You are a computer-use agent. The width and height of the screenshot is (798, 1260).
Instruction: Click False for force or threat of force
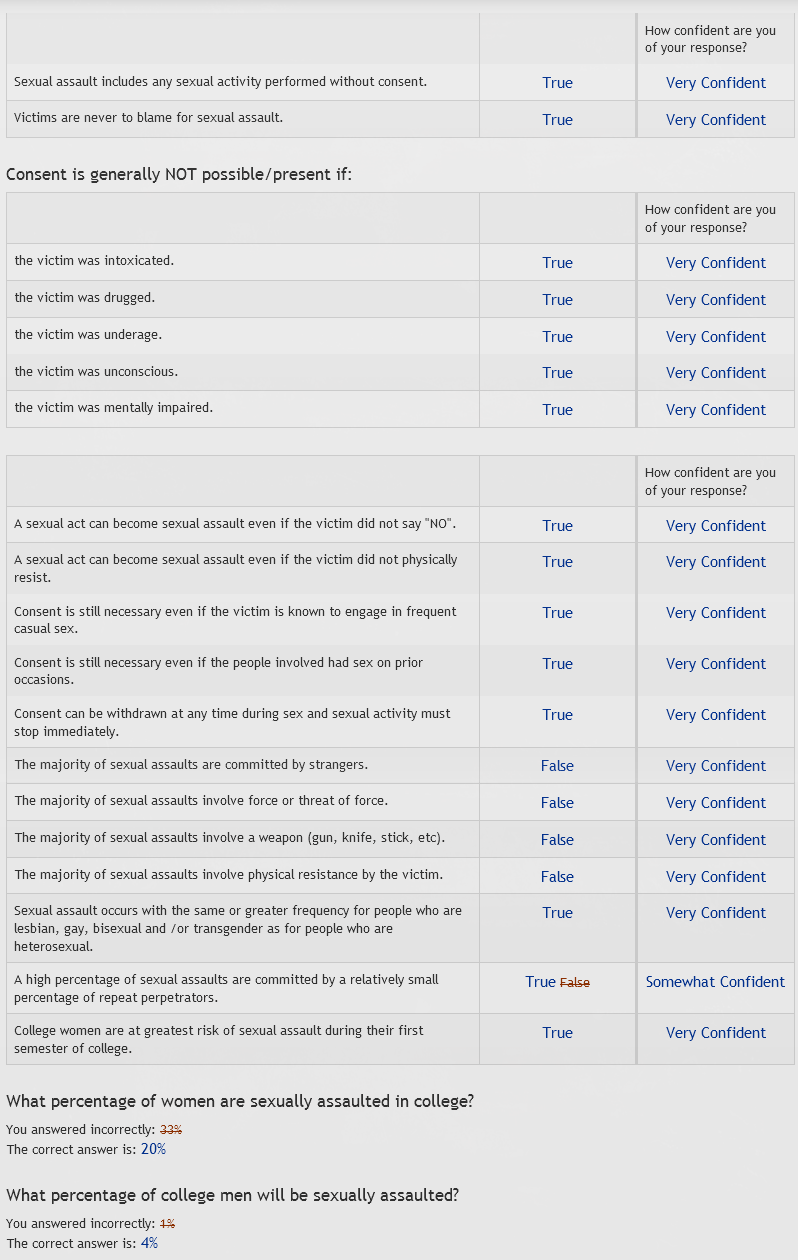[557, 803]
